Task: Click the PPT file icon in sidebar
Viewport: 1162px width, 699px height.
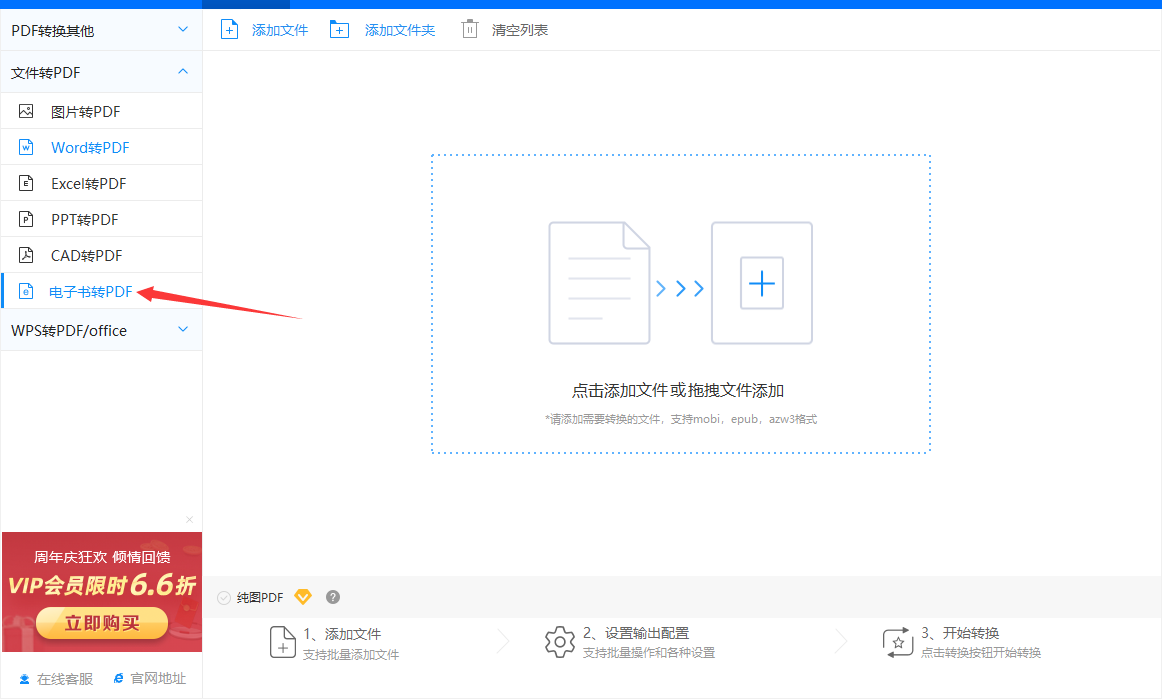Action: click(26, 219)
